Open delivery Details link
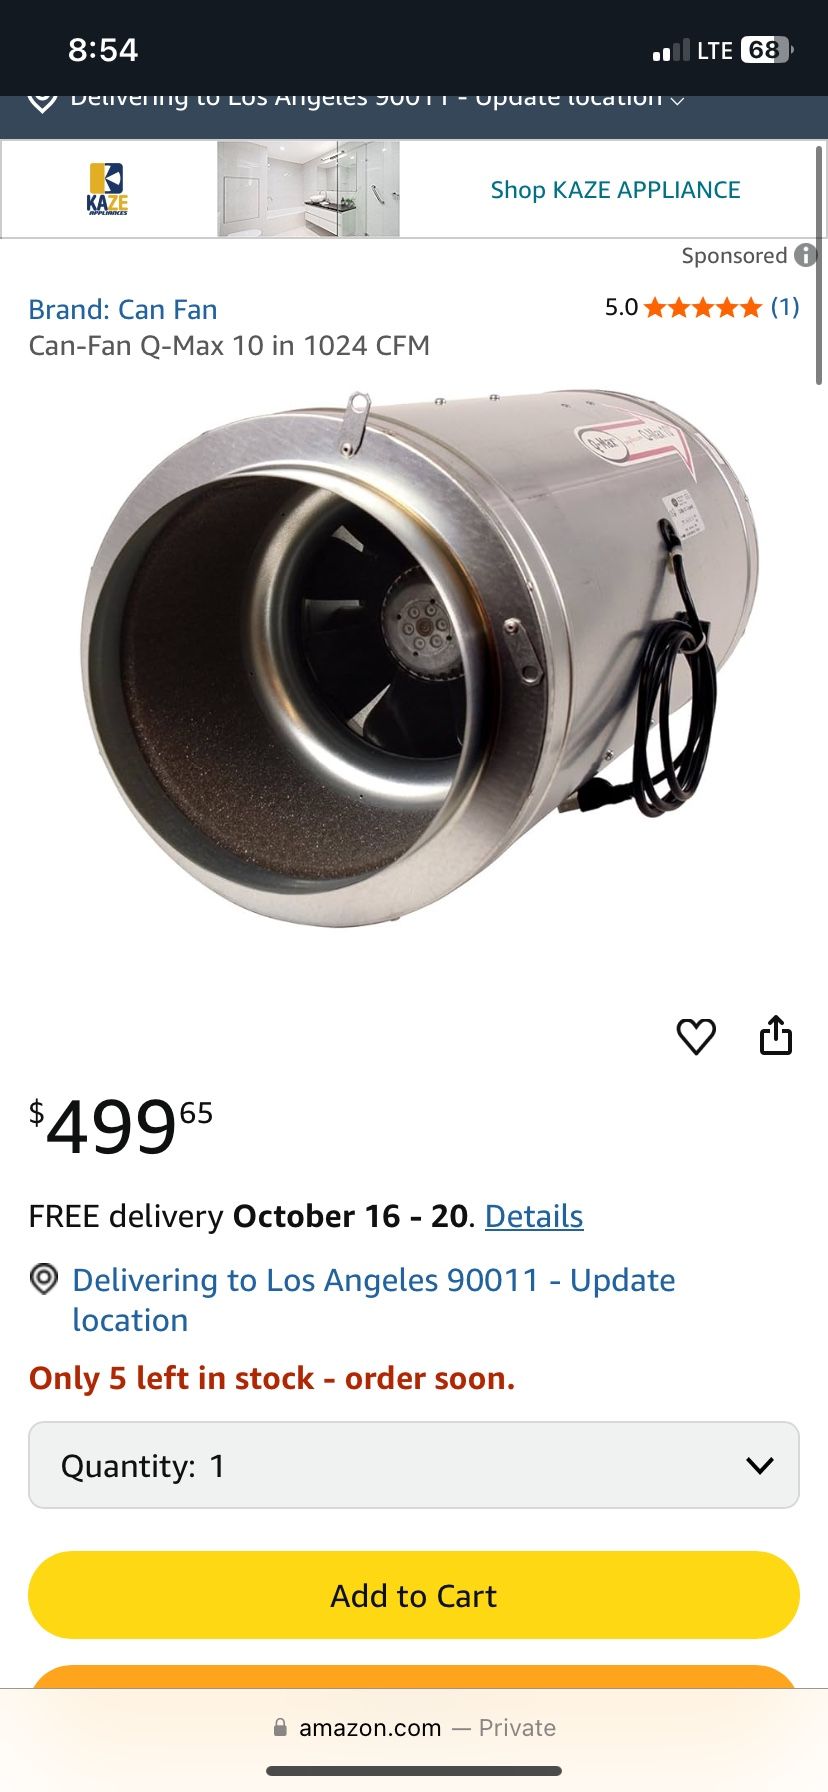Image resolution: width=828 pixels, height=1792 pixels. [534, 1216]
